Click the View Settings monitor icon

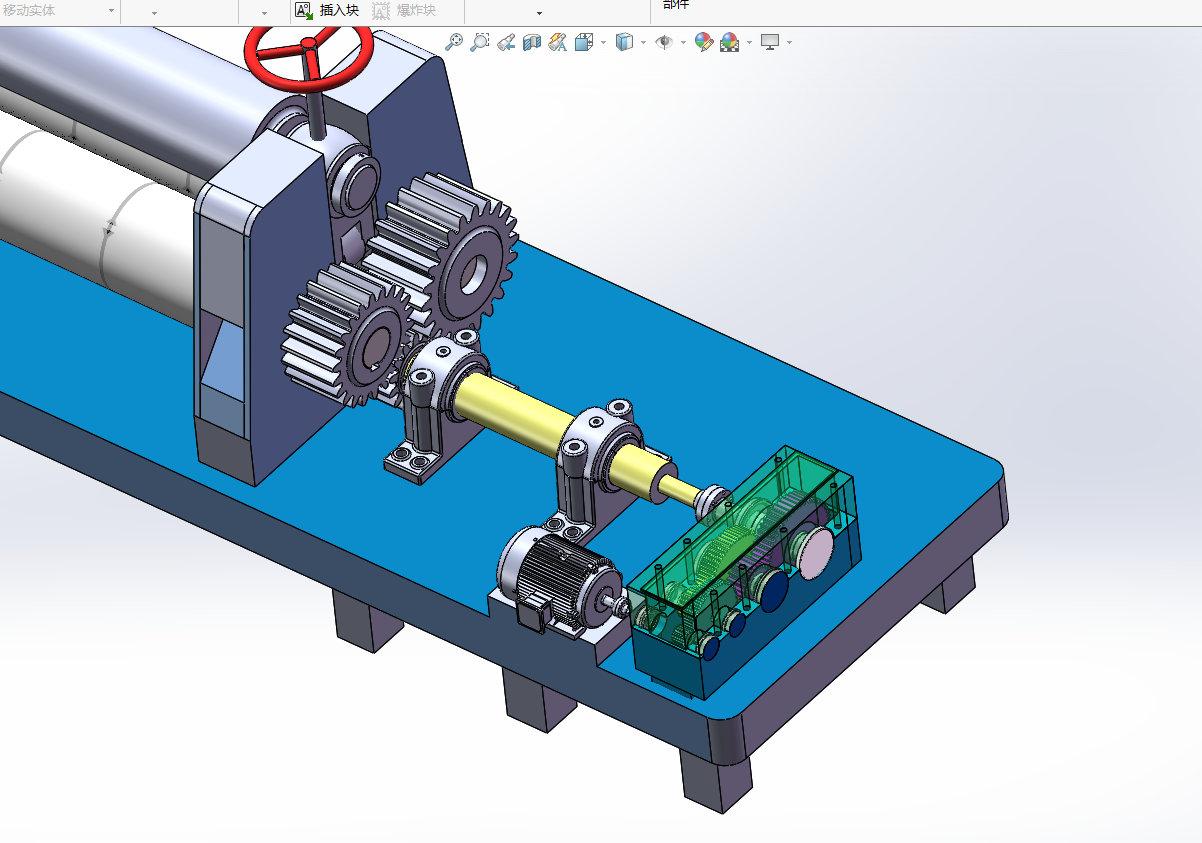pos(770,42)
